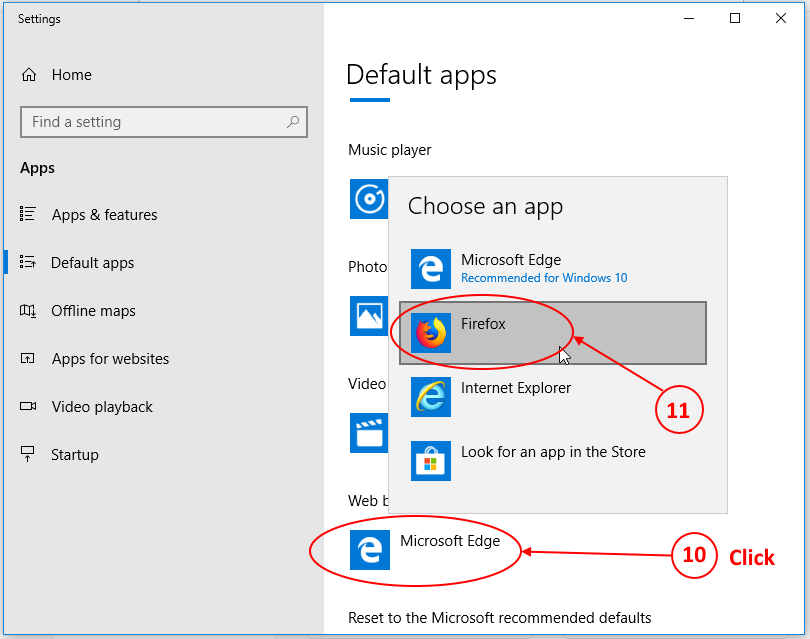Click current web browser Microsoft Edge label
Screen dimensions: 810x639
tap(450, 540)
